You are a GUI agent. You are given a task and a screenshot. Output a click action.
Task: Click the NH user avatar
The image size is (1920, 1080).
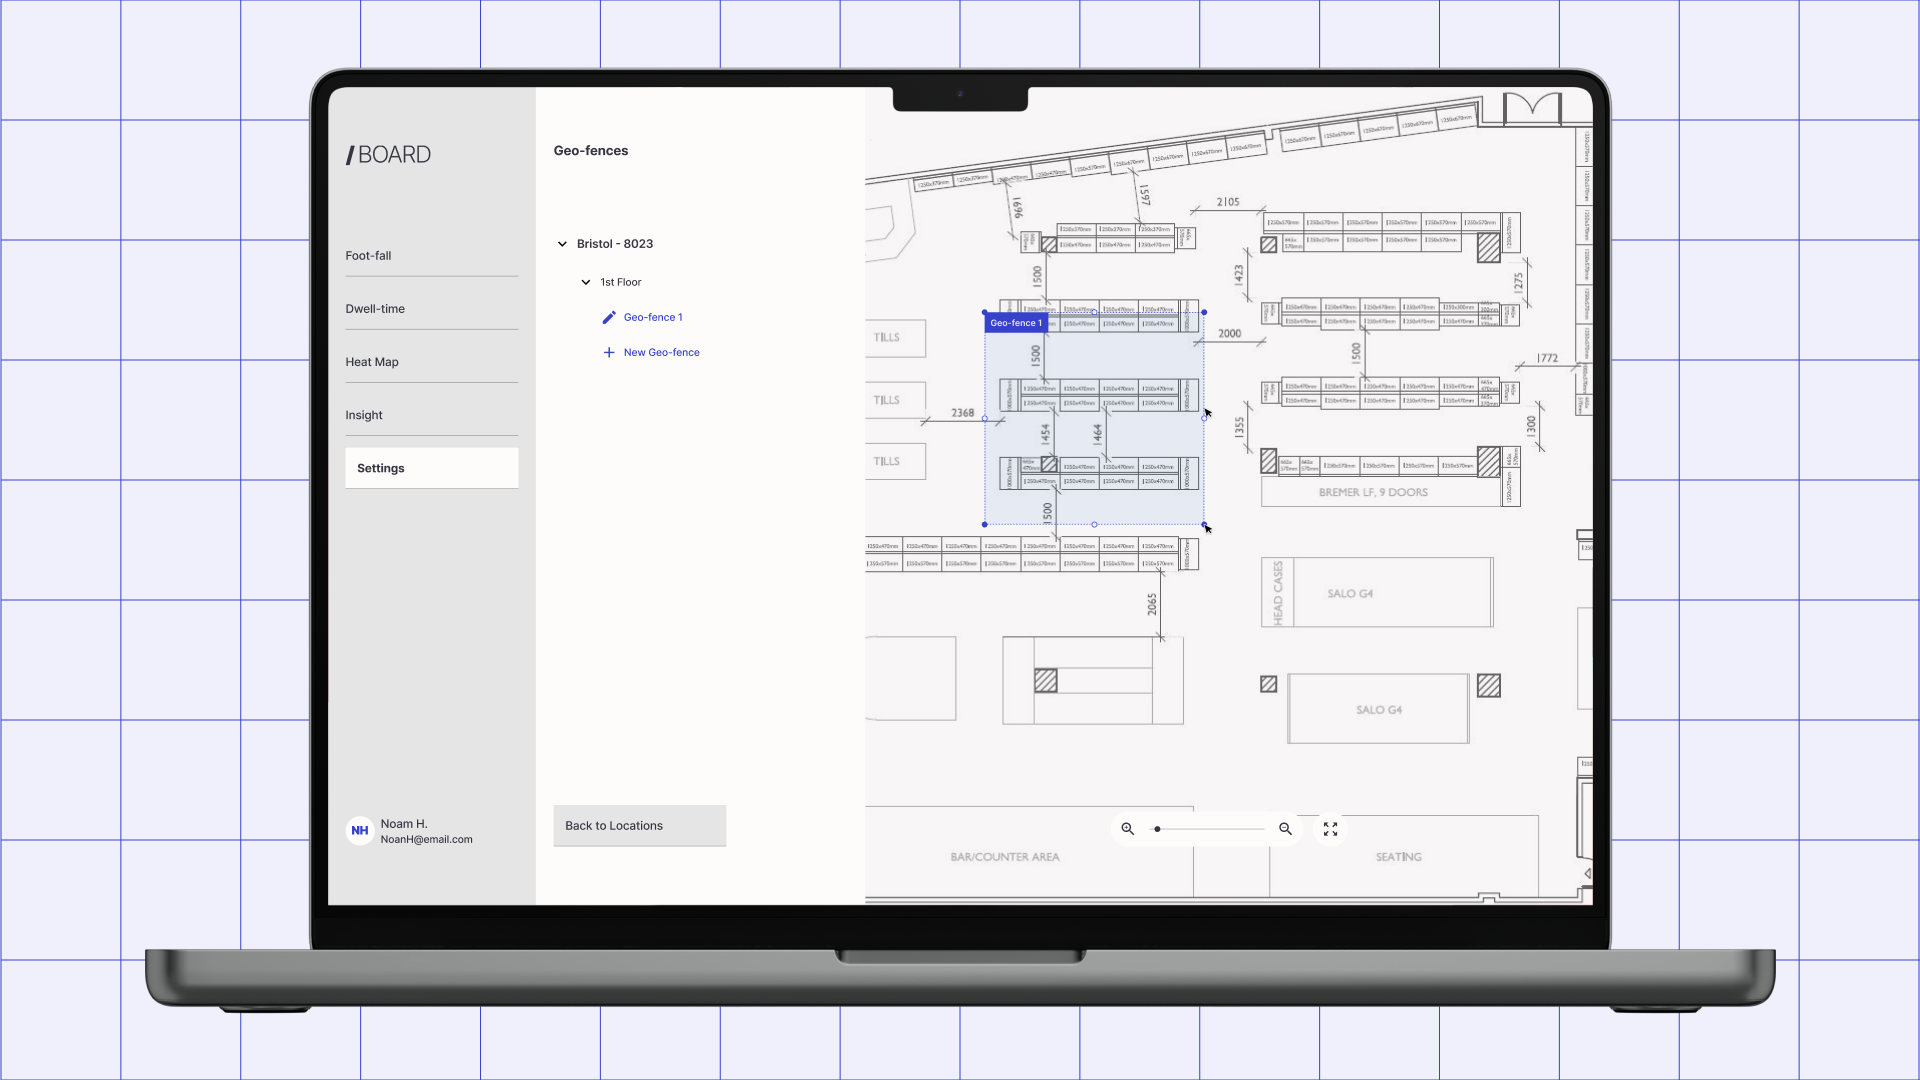360,830
